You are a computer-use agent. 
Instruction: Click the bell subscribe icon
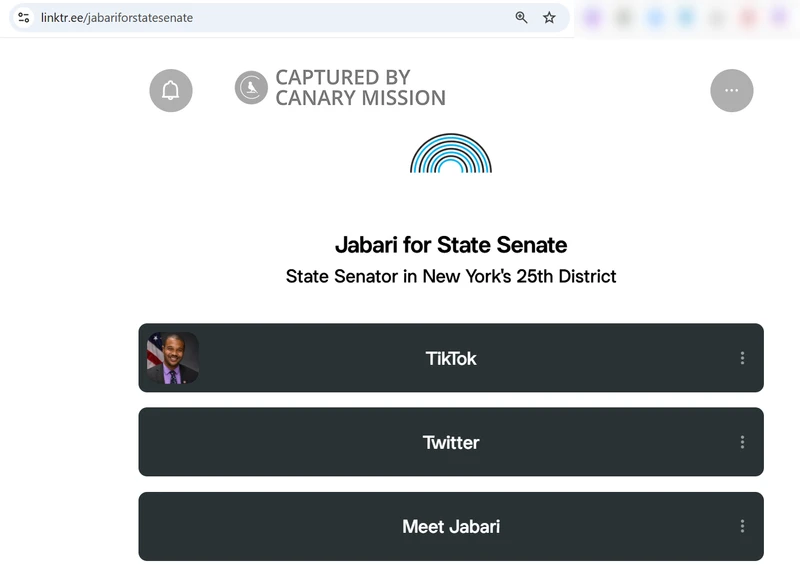[171, 91]
